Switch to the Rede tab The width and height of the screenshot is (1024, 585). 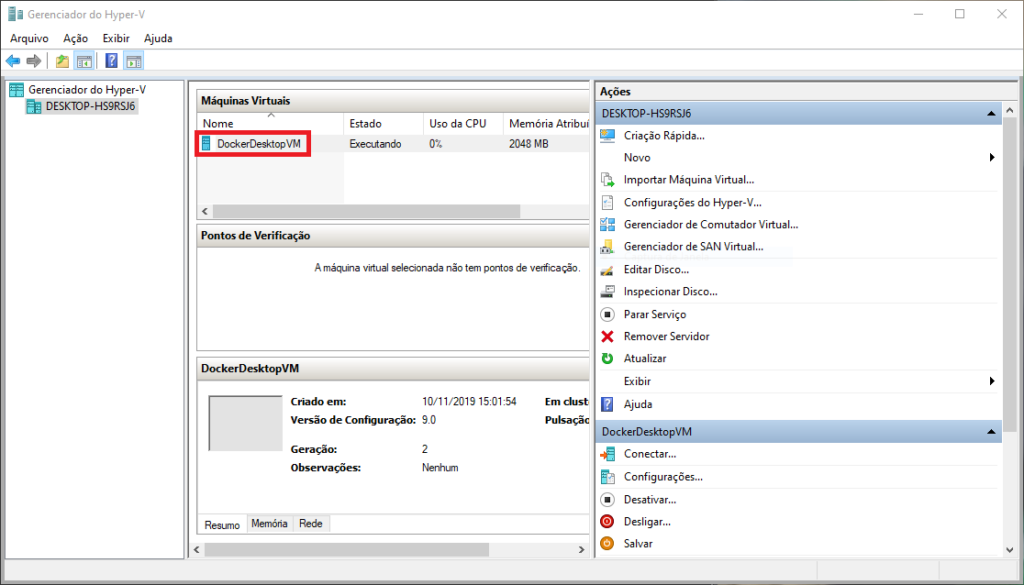[x=311, y=524]
